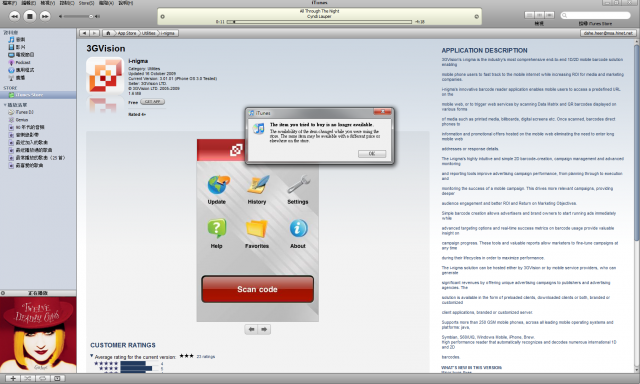Click the playback progress bar of the song
Screen dimensions: 640x384
pyautogui.click(x=319, y=22)
